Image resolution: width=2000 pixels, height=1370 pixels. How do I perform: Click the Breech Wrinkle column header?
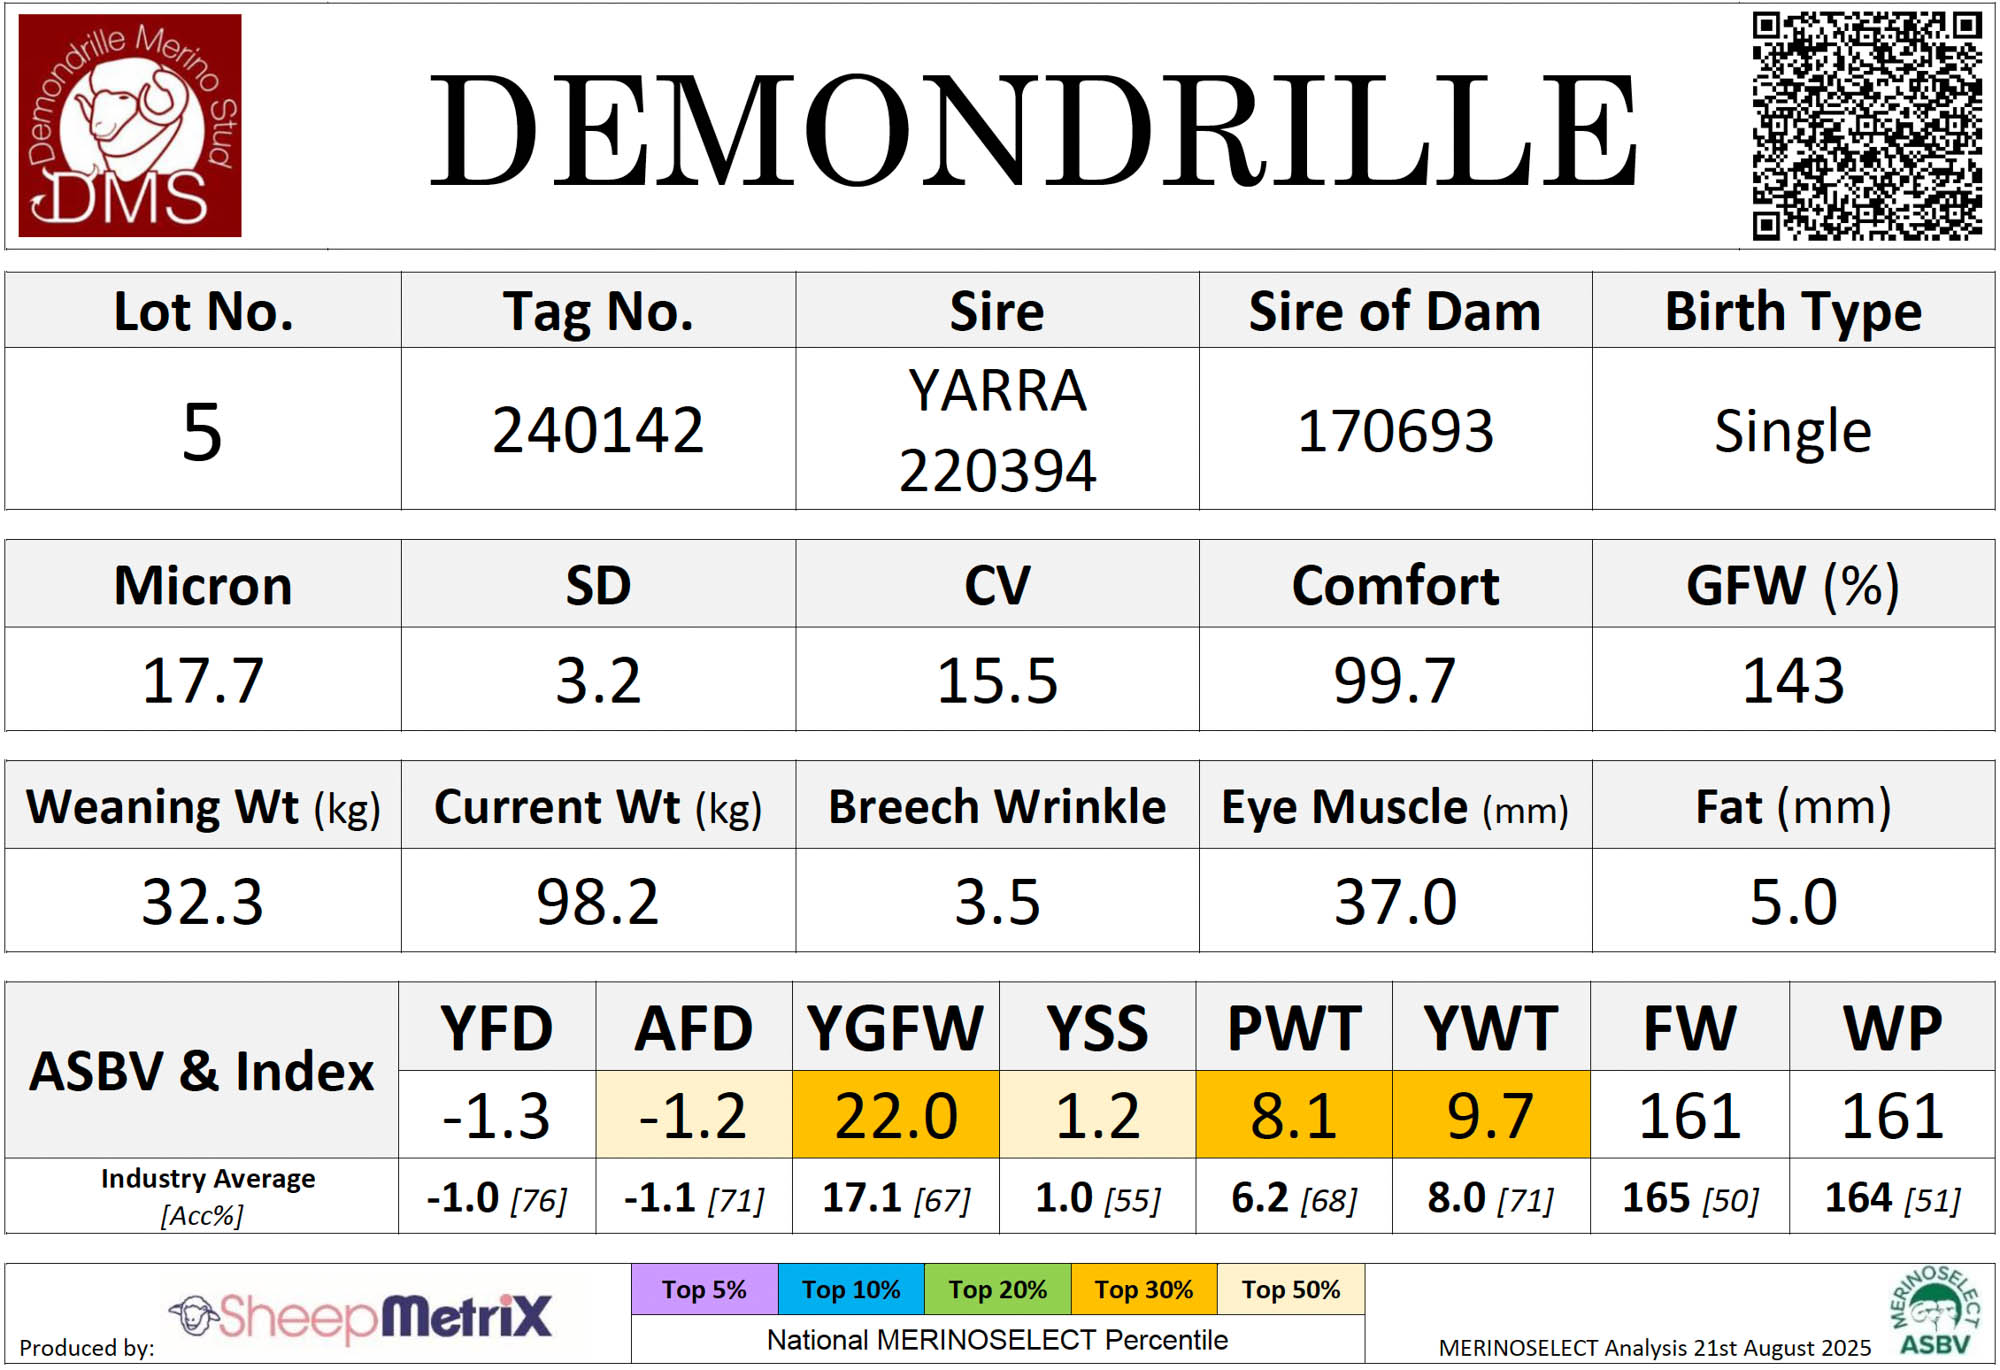(x=997, y=806)
